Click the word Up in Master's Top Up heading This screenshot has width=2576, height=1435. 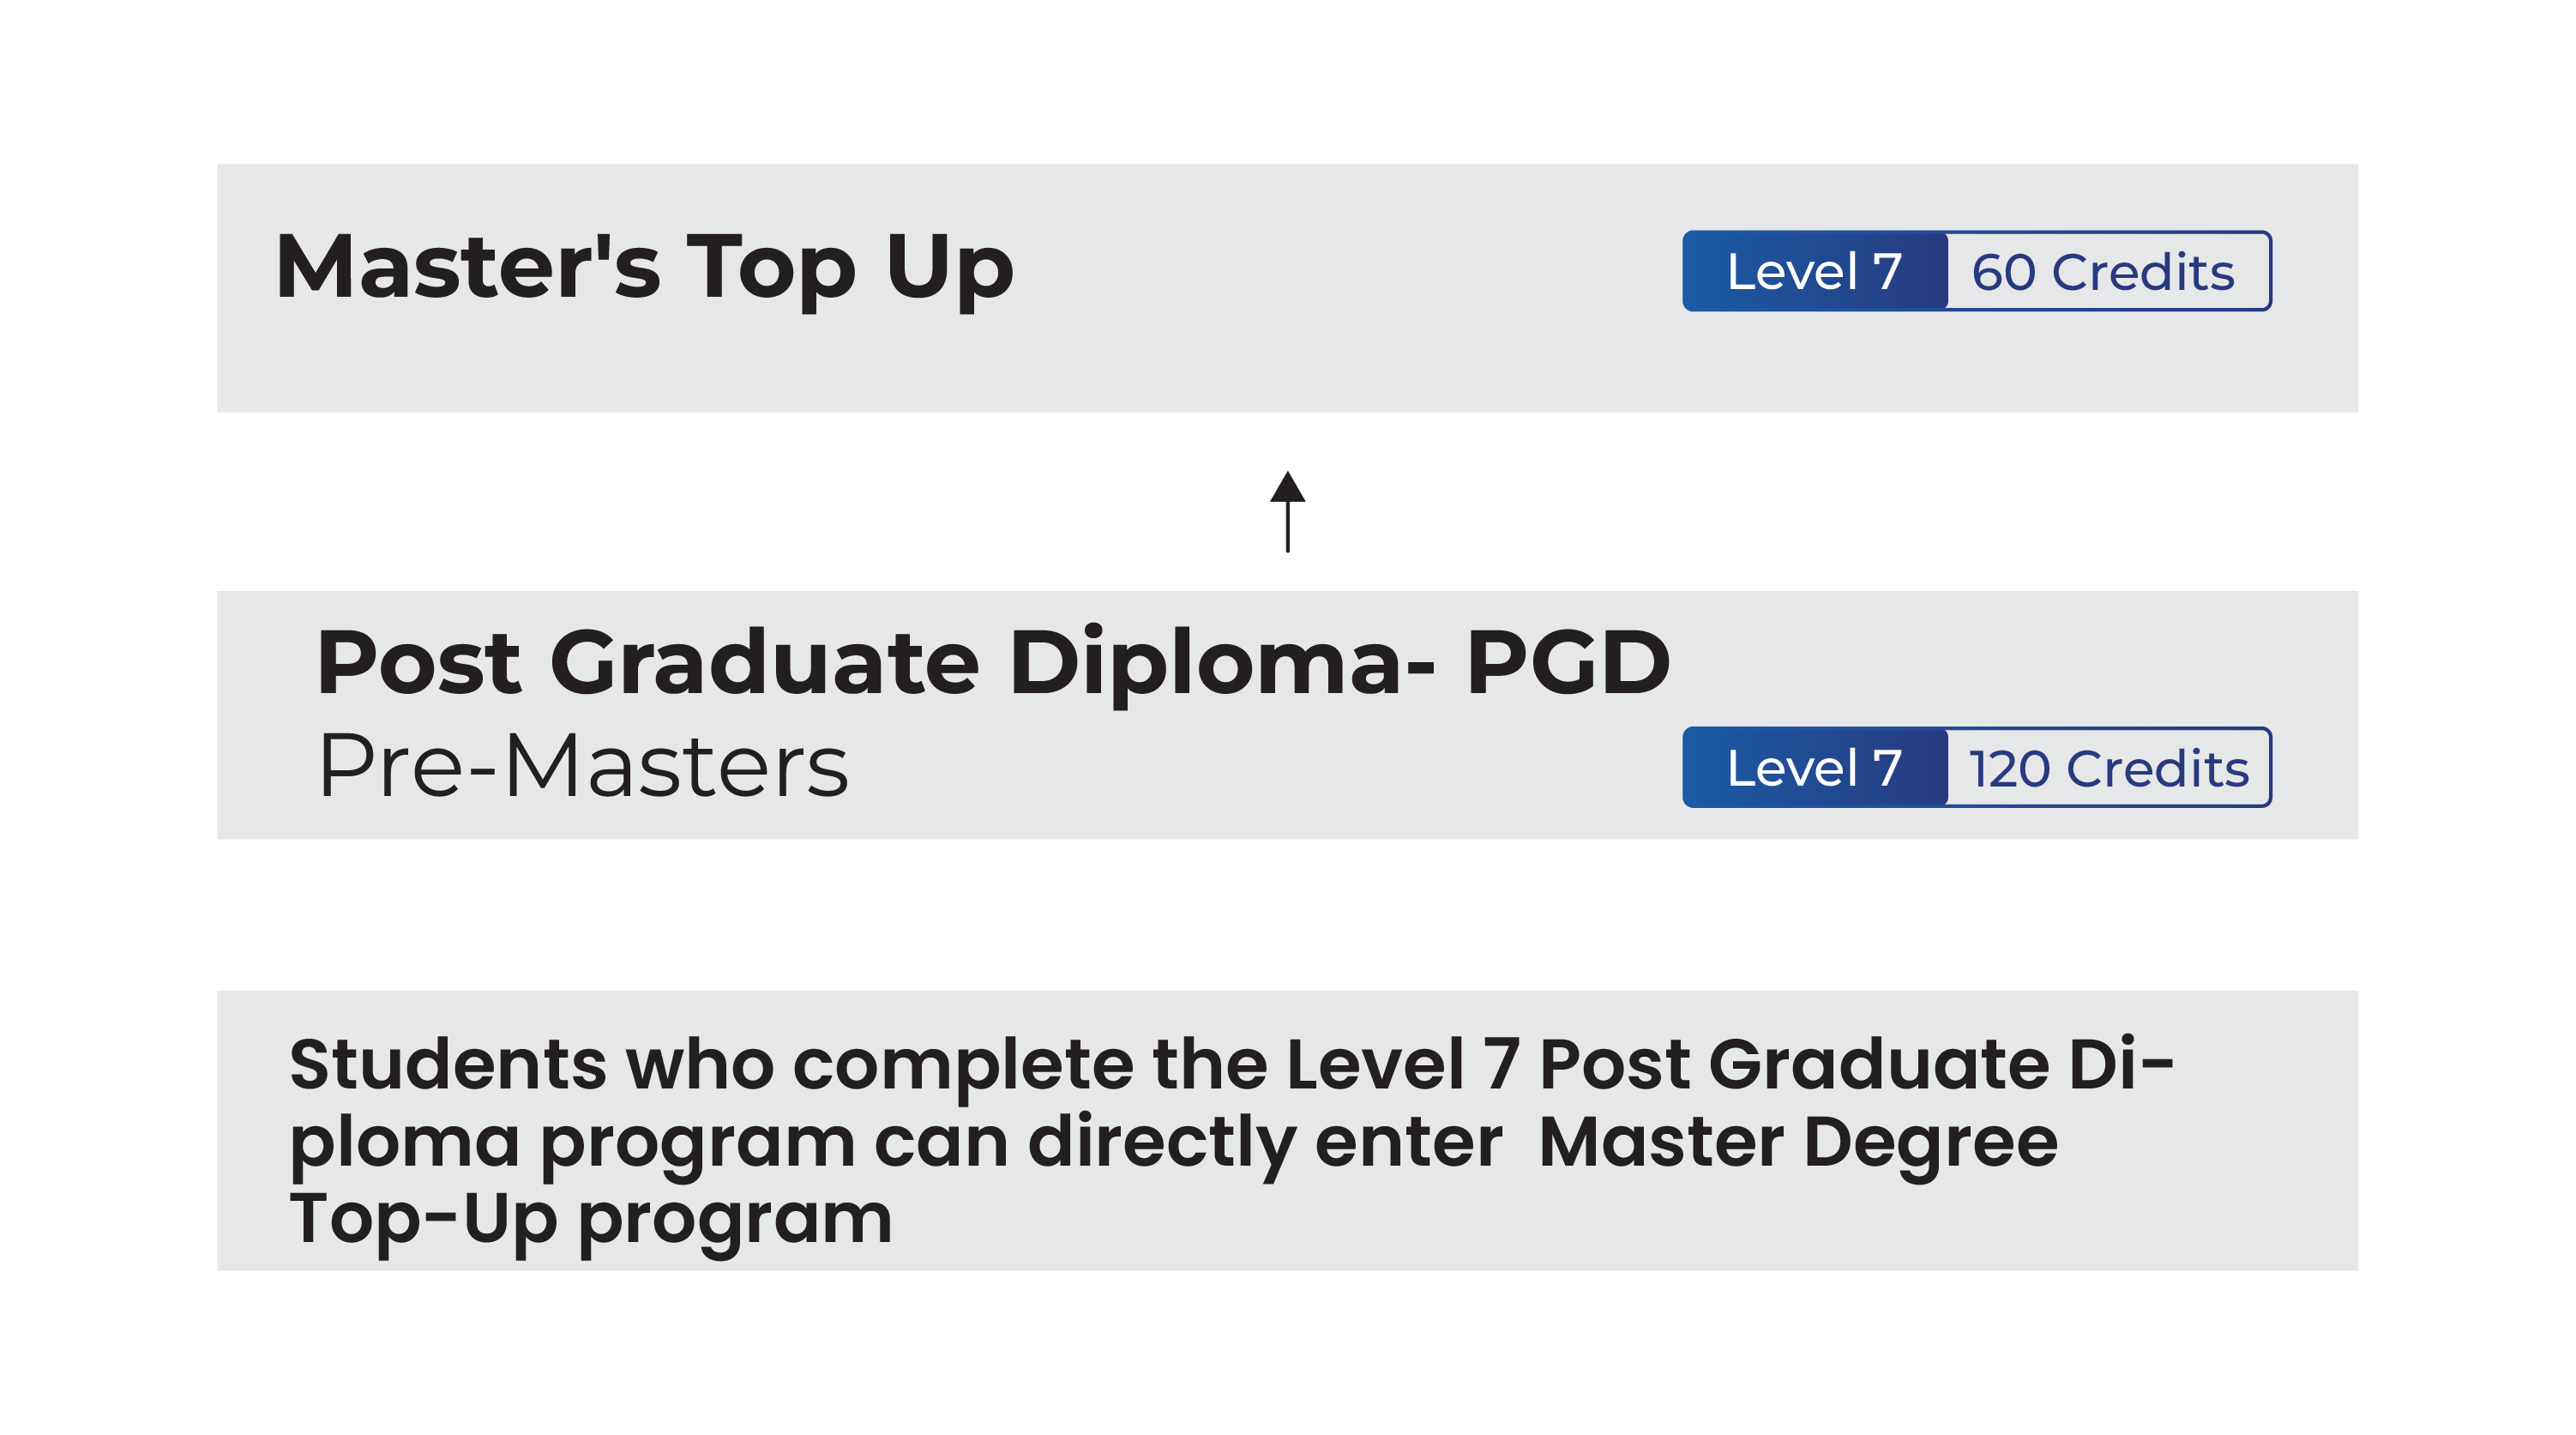949,267
